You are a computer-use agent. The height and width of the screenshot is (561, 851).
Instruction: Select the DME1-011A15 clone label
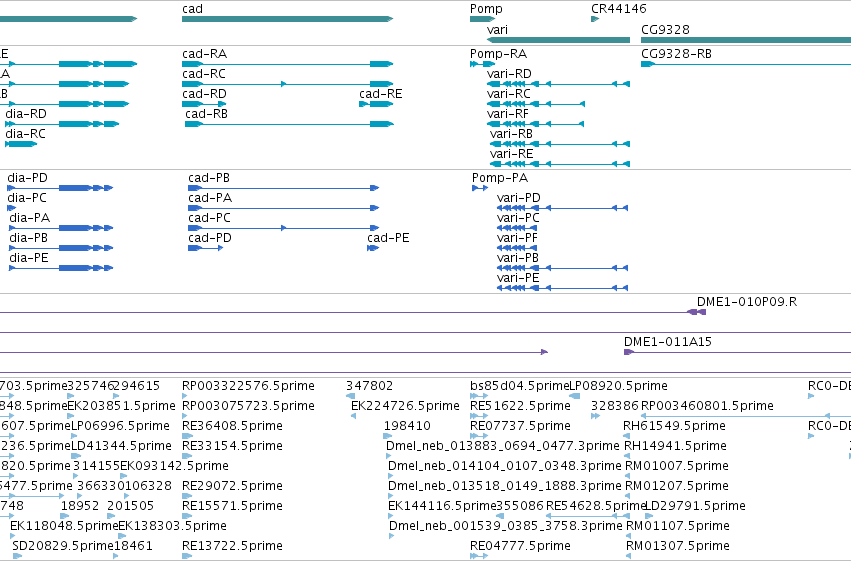pos(668,342)
